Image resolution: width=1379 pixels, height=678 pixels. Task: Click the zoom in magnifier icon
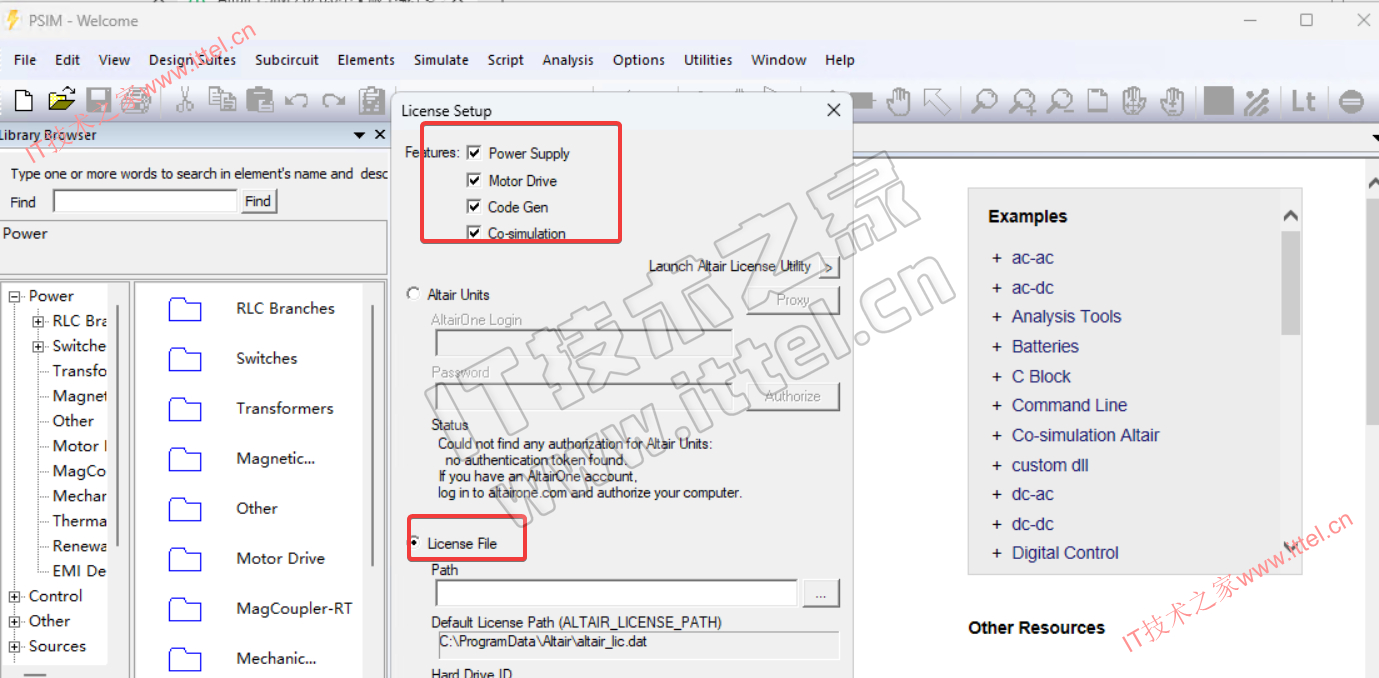[x=1022, y=101]
